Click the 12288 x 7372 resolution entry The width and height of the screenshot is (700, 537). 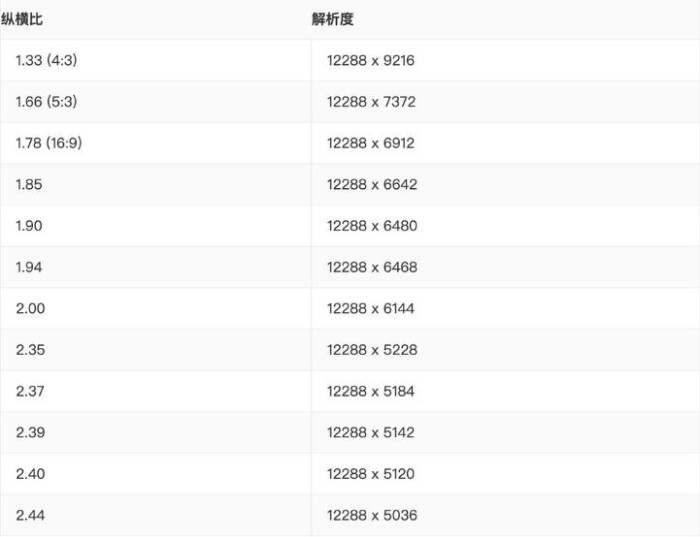click(371, 102)
